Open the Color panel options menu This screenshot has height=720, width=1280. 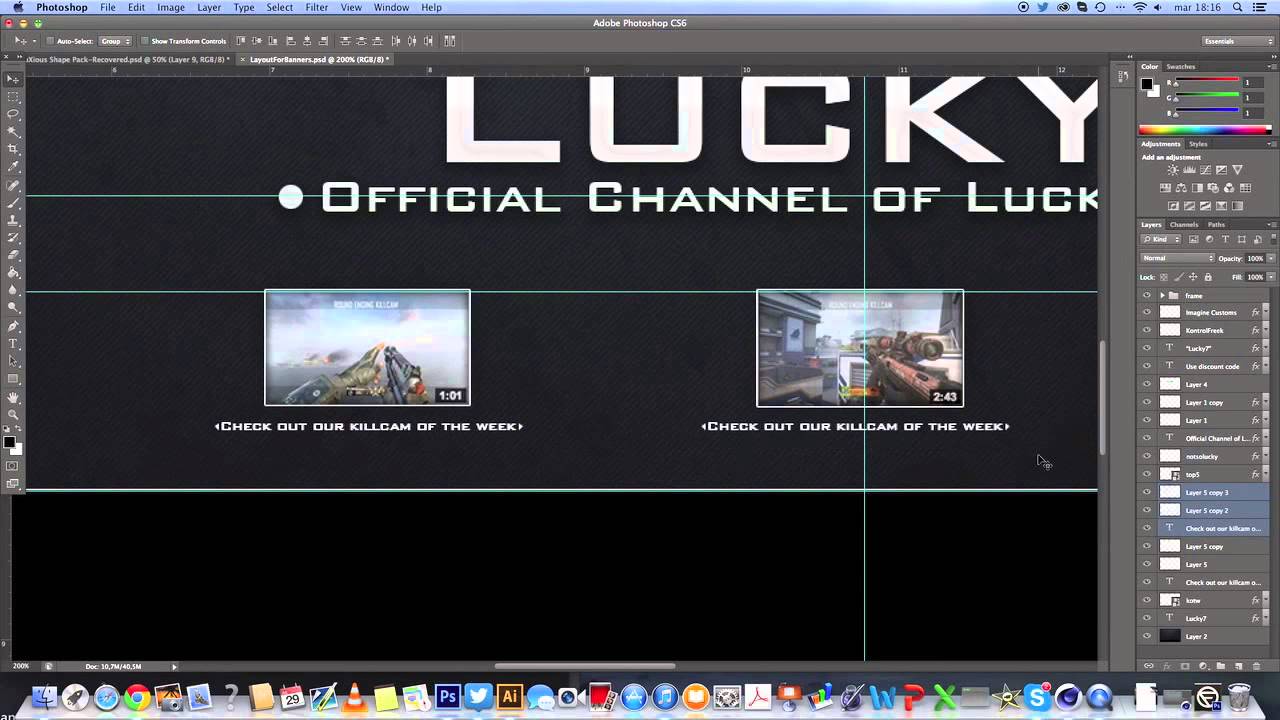pyautogui.click(x=1272, y=67)
